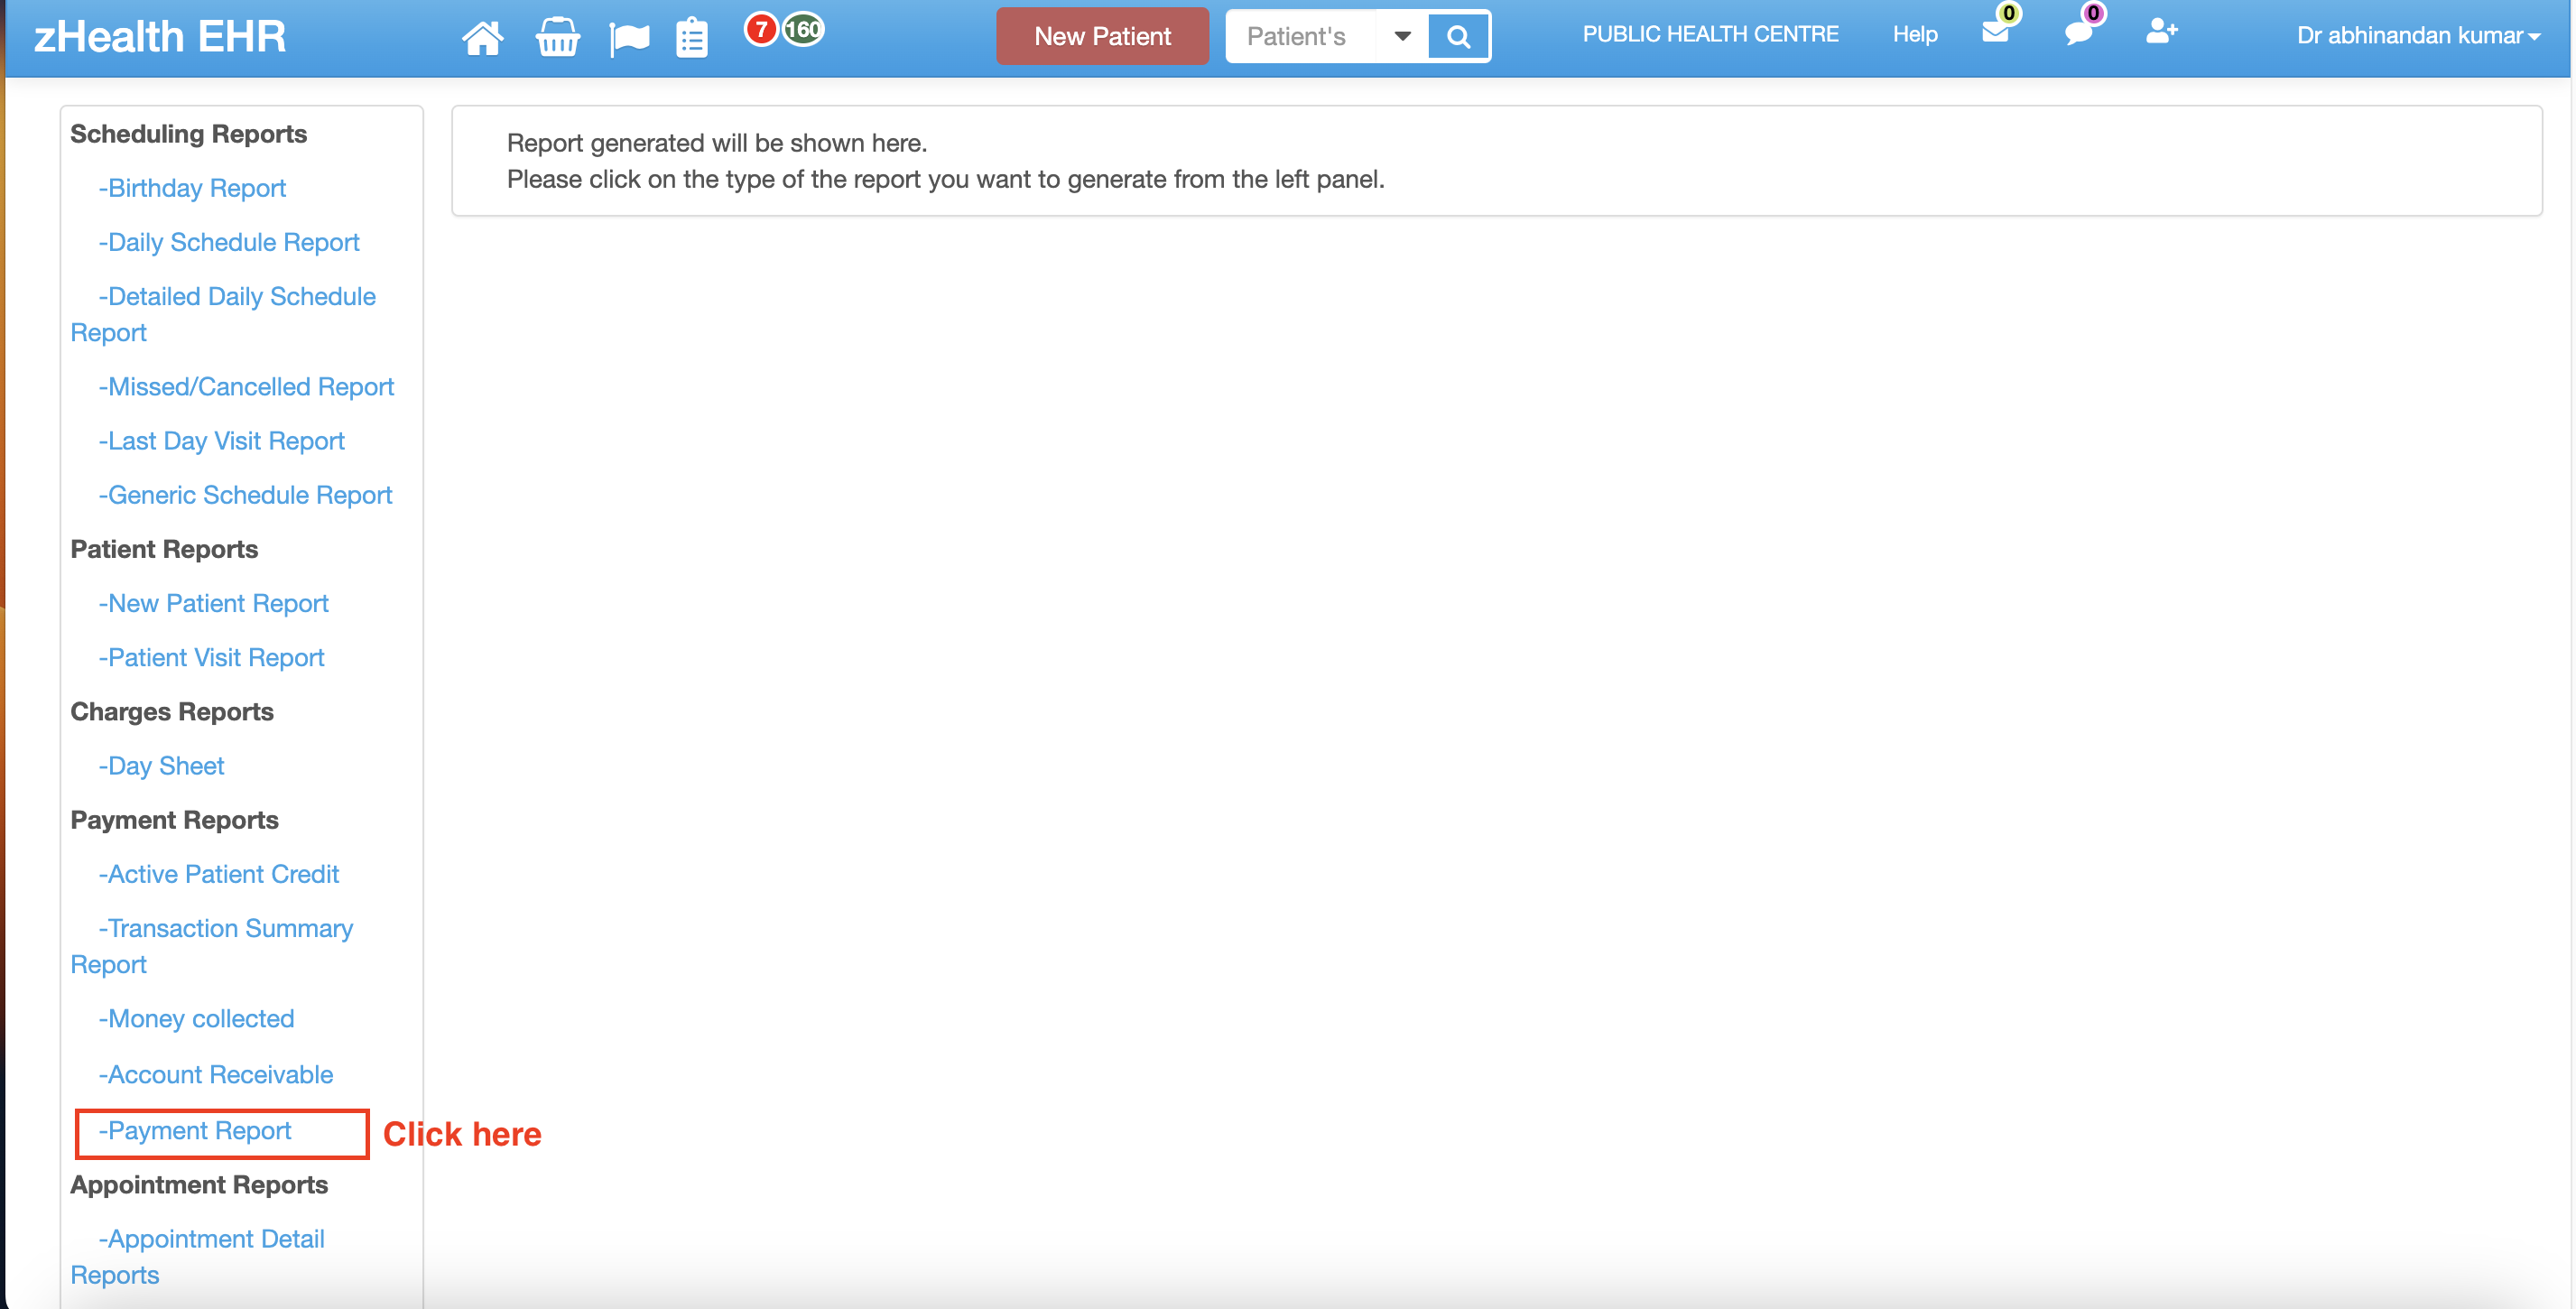2576x1309 pixels.
Task: Open Detailed Daily Schedule Report
Action: (x=223, y=314)
